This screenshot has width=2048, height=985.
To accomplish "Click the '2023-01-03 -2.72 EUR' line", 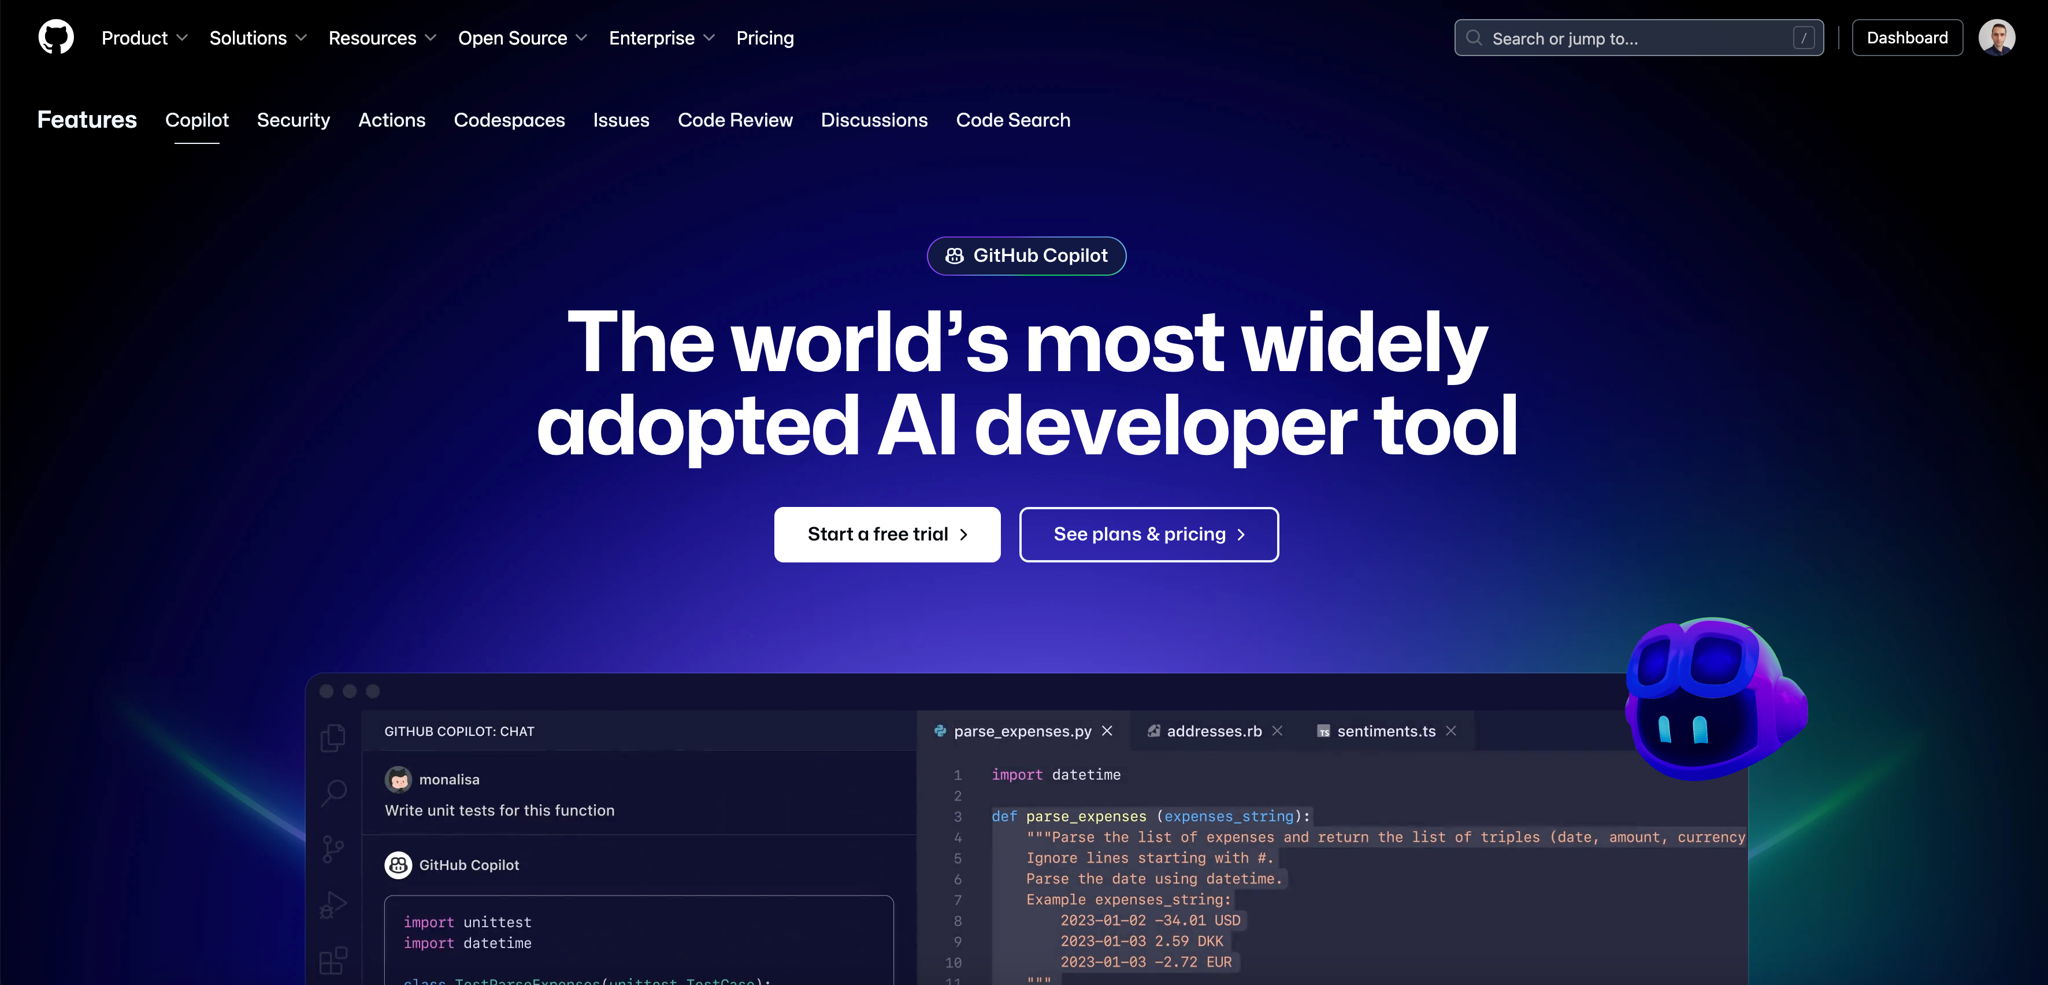I will [x=1146, y=962].
